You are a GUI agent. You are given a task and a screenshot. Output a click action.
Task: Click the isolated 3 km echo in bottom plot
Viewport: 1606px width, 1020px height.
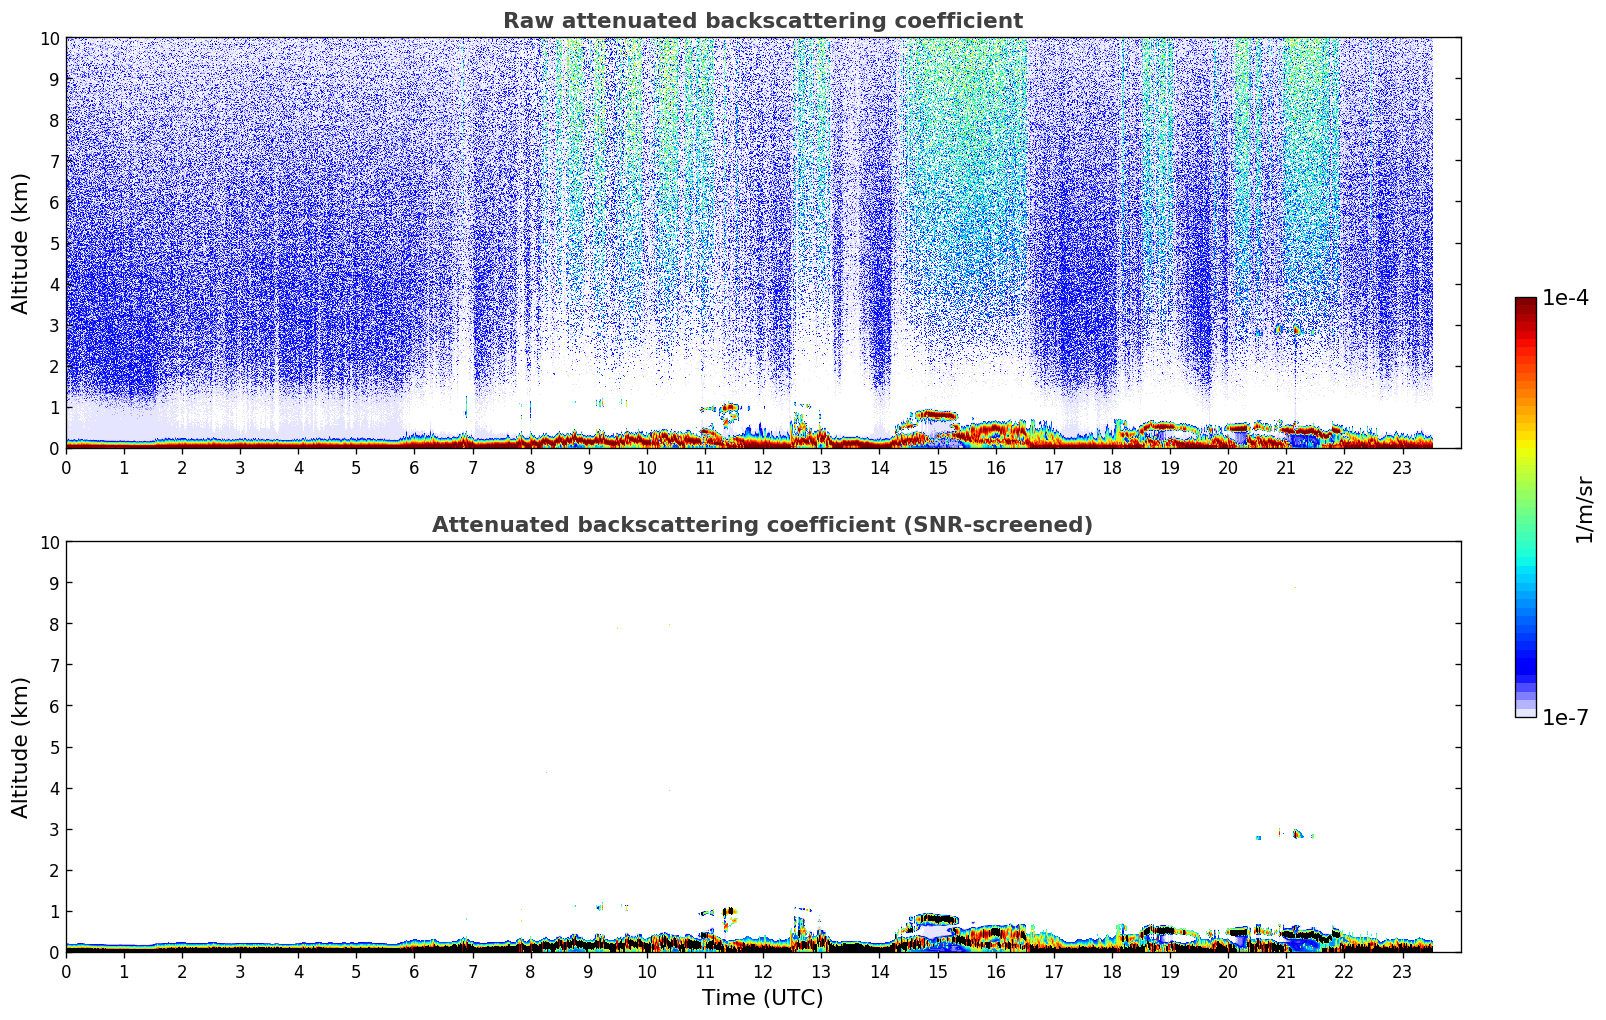[1297, 833]
